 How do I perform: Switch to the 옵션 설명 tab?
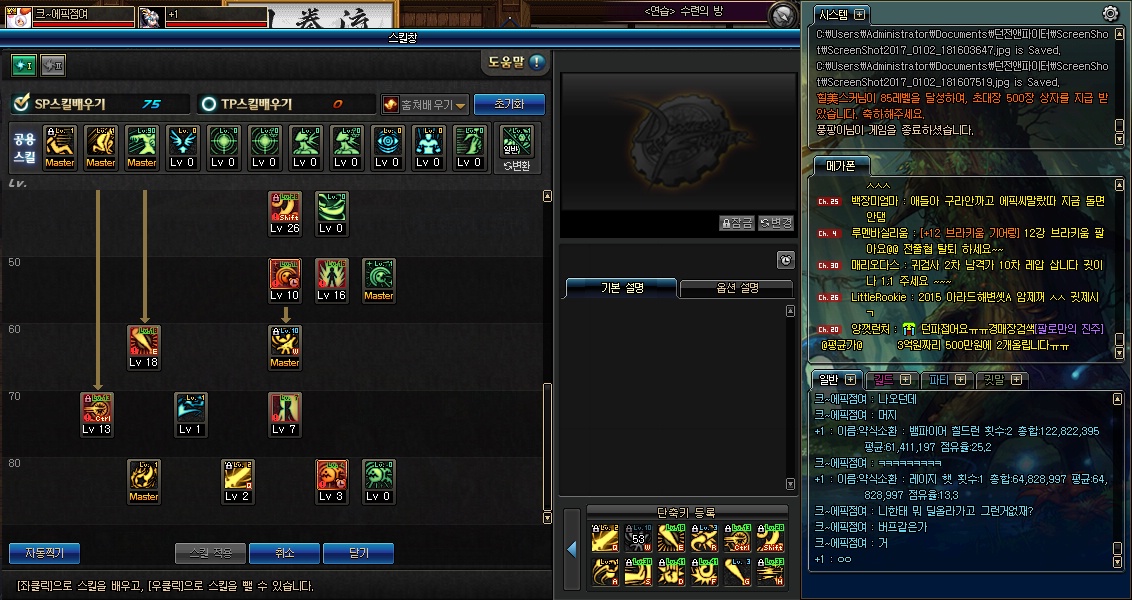click(x=737, y=287)
